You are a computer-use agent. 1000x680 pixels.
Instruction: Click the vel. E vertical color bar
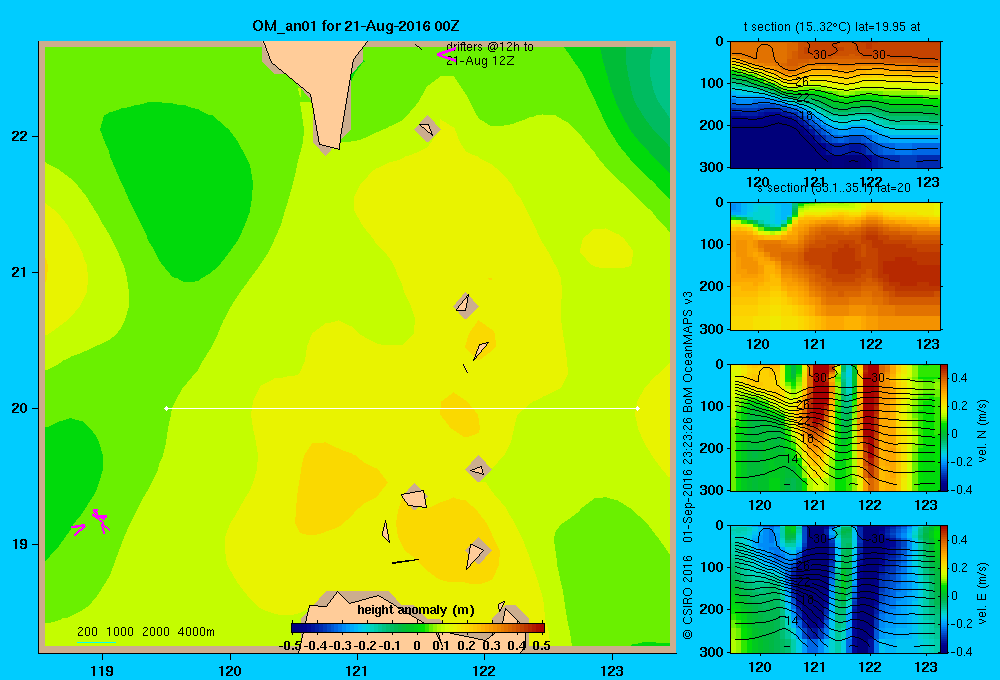coord(945,589)
